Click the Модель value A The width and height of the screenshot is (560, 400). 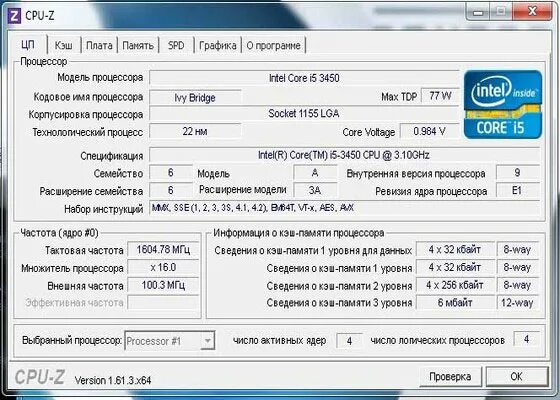click(315, 172)
